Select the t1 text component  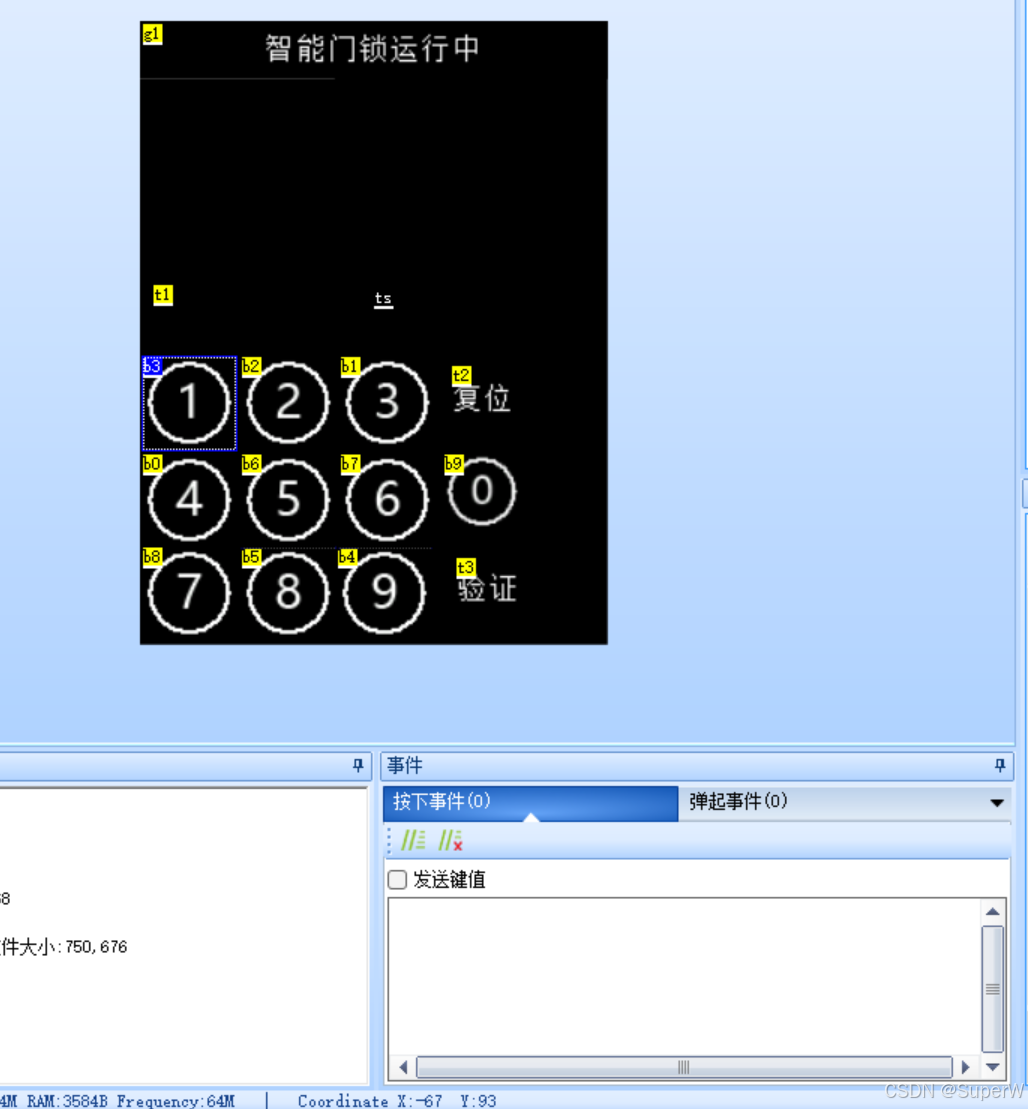pyautogui.click(x=163, y=295)
